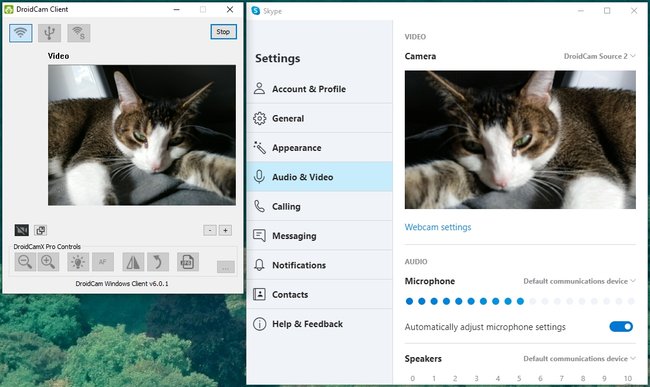Open Help & Feedback in Skype
Screen dimensions: 650x387
(320, 324)
